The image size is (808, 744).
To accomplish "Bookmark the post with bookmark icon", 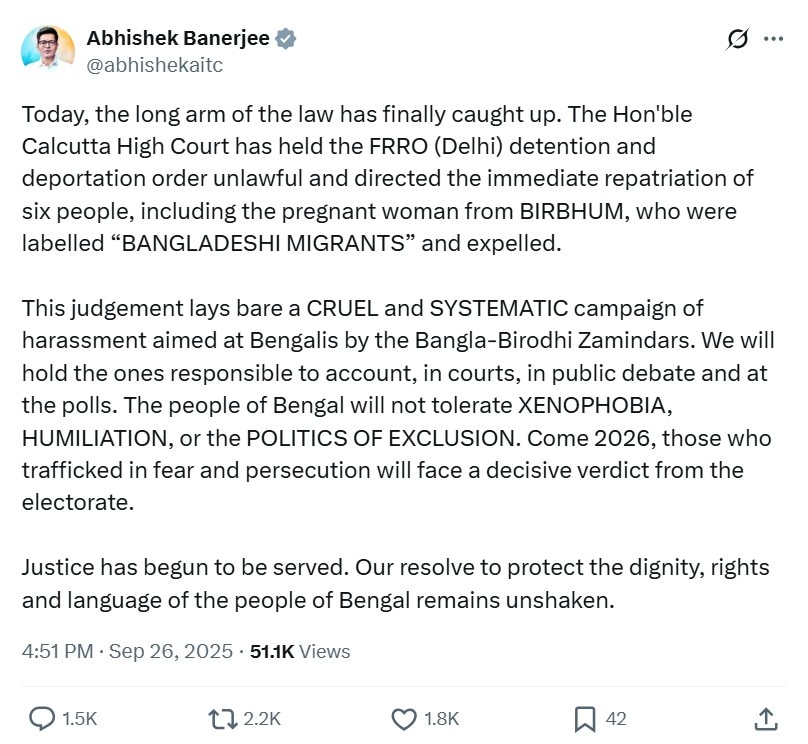I will (585, 719).
